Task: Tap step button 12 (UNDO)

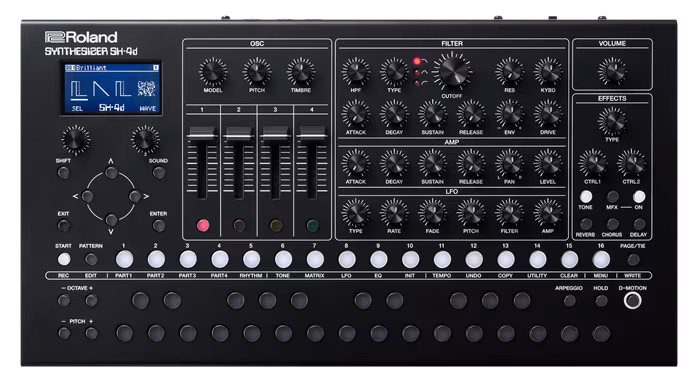Action: (474, 259)
